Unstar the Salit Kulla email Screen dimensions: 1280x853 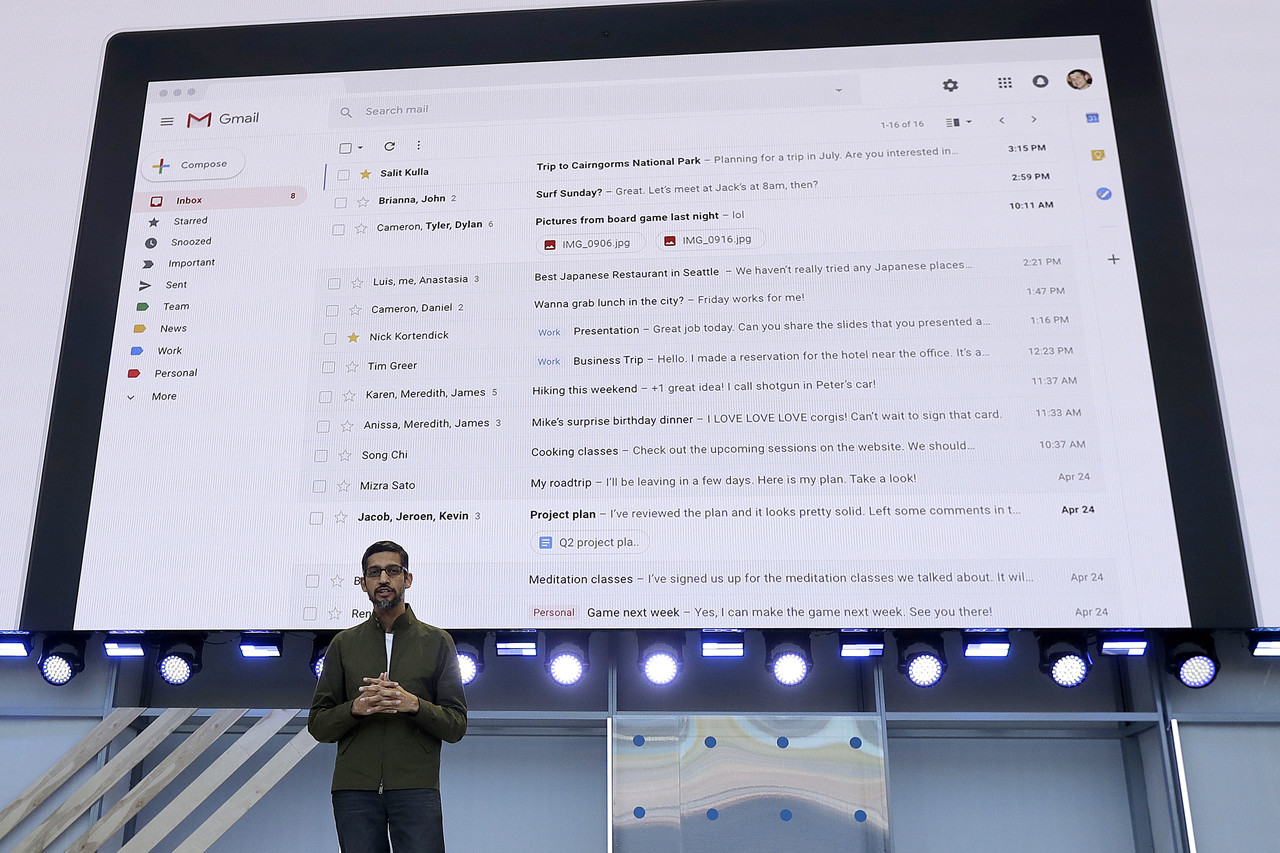point(365,174)
